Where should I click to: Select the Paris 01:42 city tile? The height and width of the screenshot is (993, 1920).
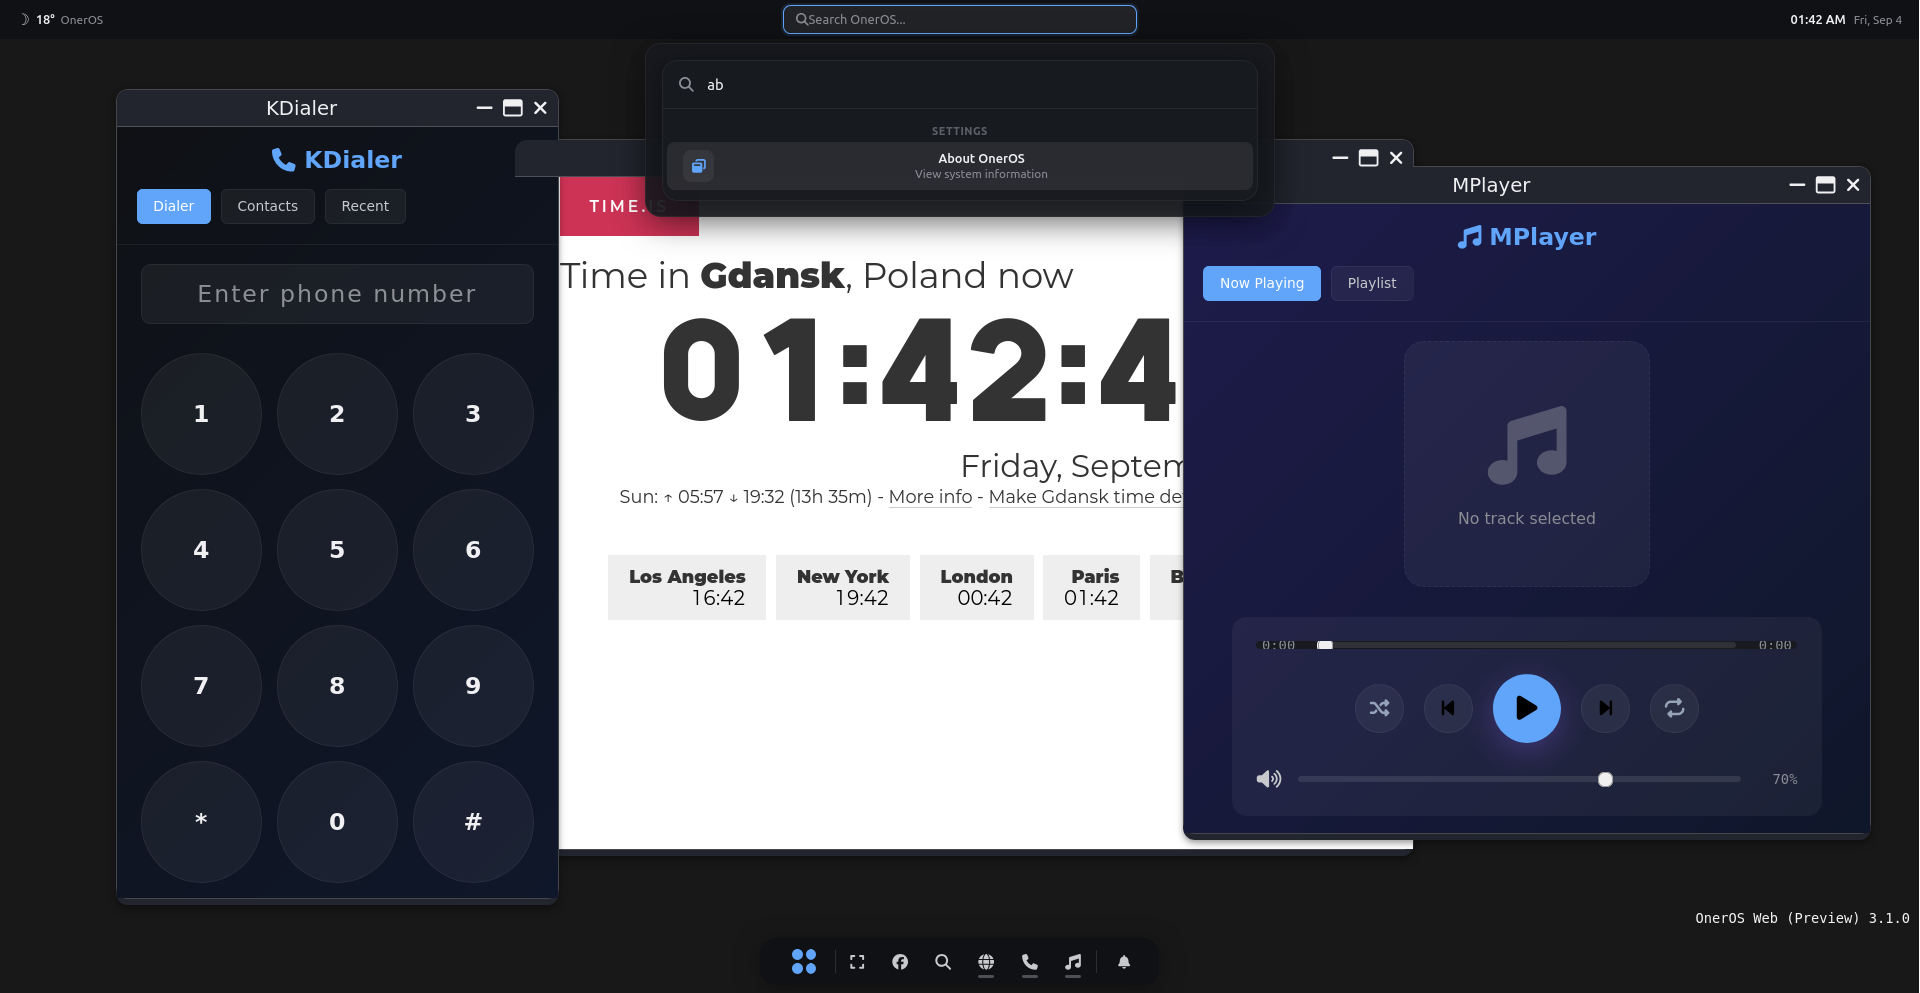click(x=1091, y=588)
